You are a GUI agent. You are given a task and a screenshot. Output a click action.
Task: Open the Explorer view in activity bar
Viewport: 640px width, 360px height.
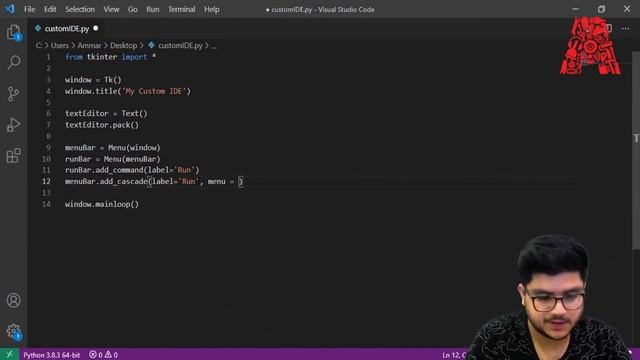click(13, 32)
